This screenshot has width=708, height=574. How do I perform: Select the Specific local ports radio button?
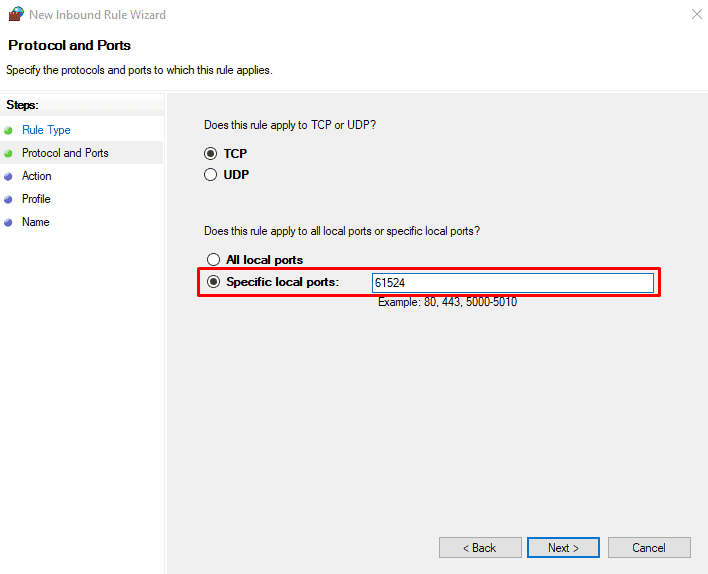(x=213, y=283)
